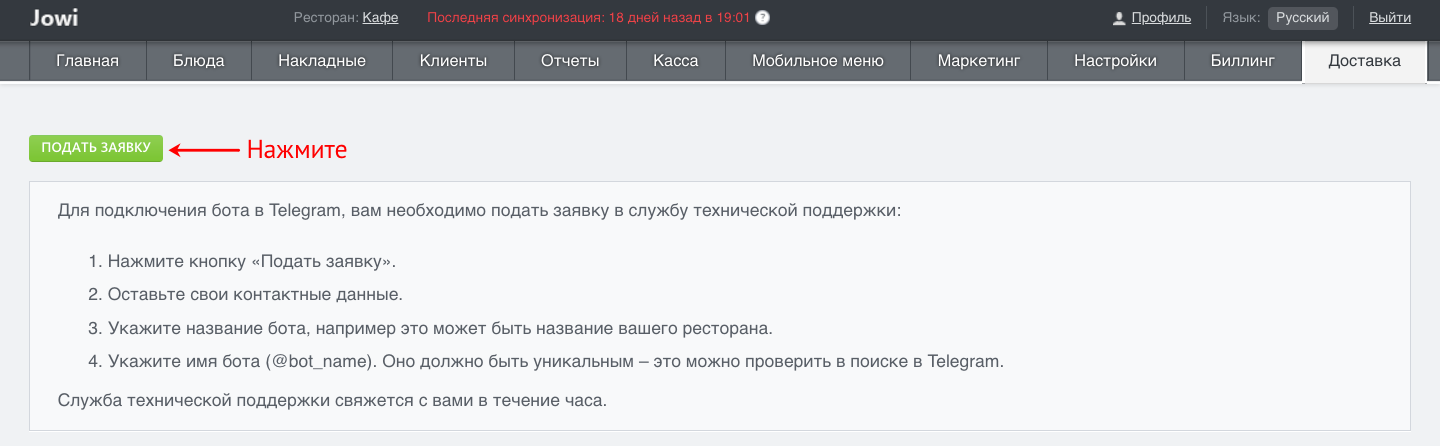Click the help question mark icon near sync status

[x=763, y=18]
